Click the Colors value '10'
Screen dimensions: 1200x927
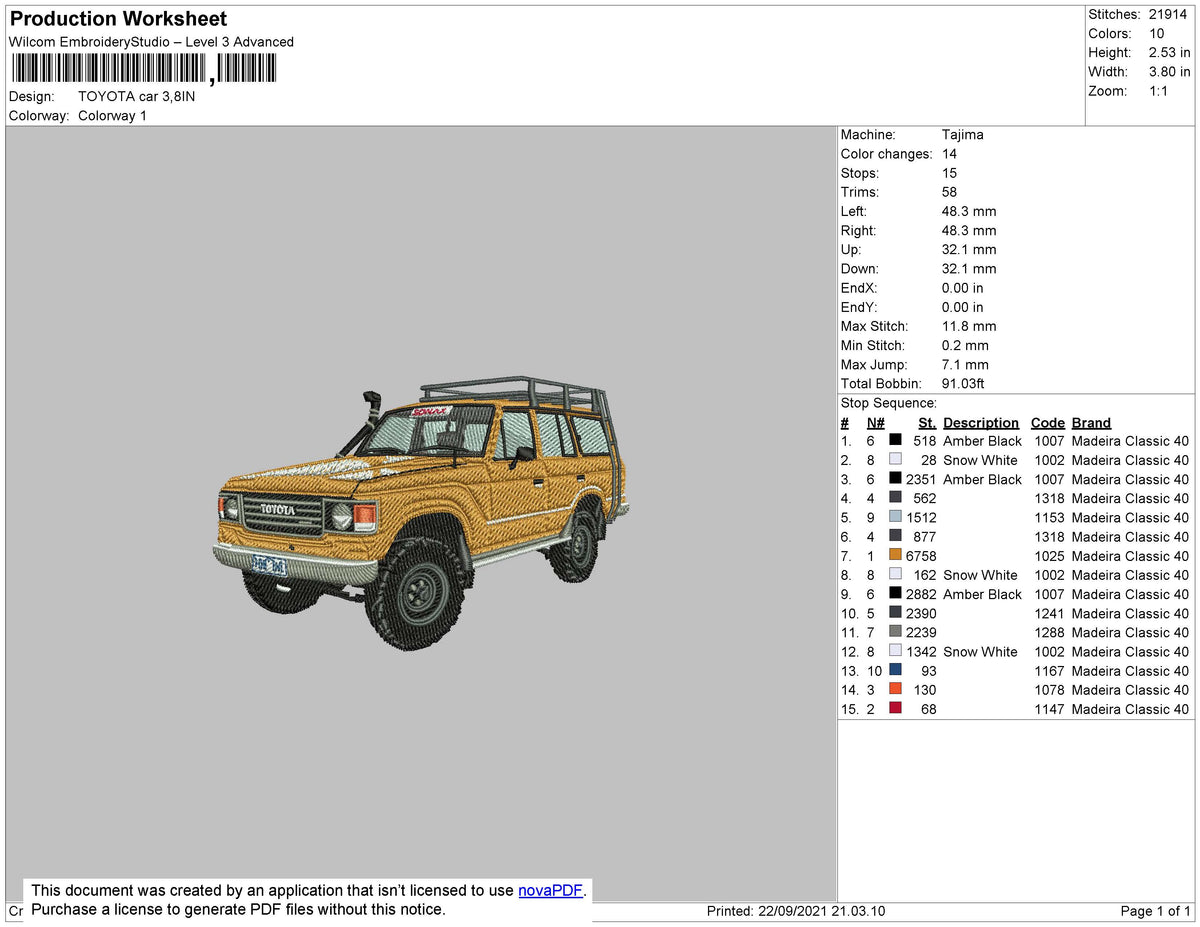click(x=1156, y=34)
